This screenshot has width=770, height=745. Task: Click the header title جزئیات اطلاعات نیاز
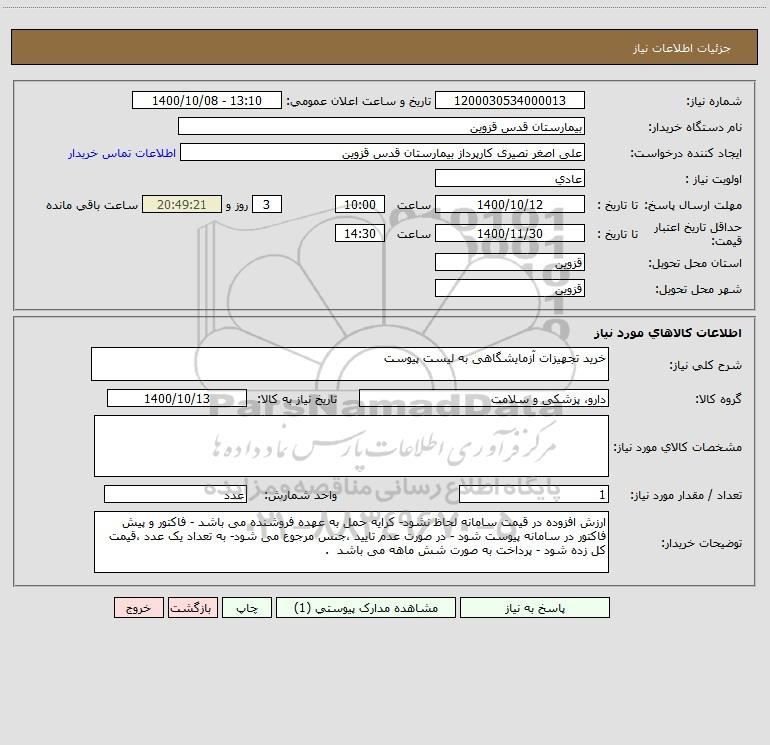pos(682,48)
